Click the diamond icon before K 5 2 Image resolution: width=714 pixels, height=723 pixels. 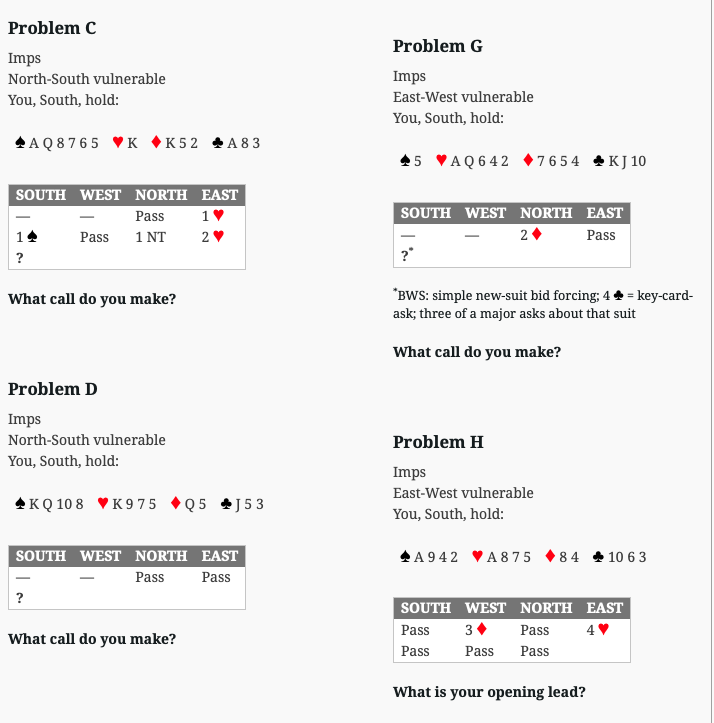[x=156, y=142]
